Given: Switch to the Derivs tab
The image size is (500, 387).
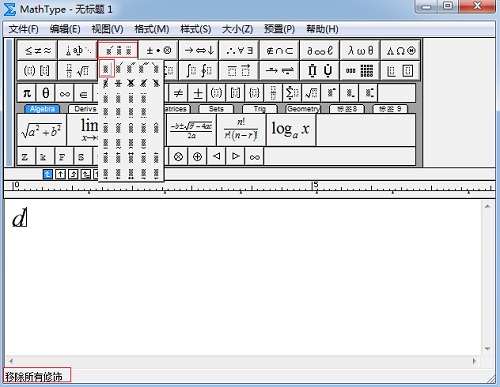Looking at the screenshot, I should coord(84,109).
